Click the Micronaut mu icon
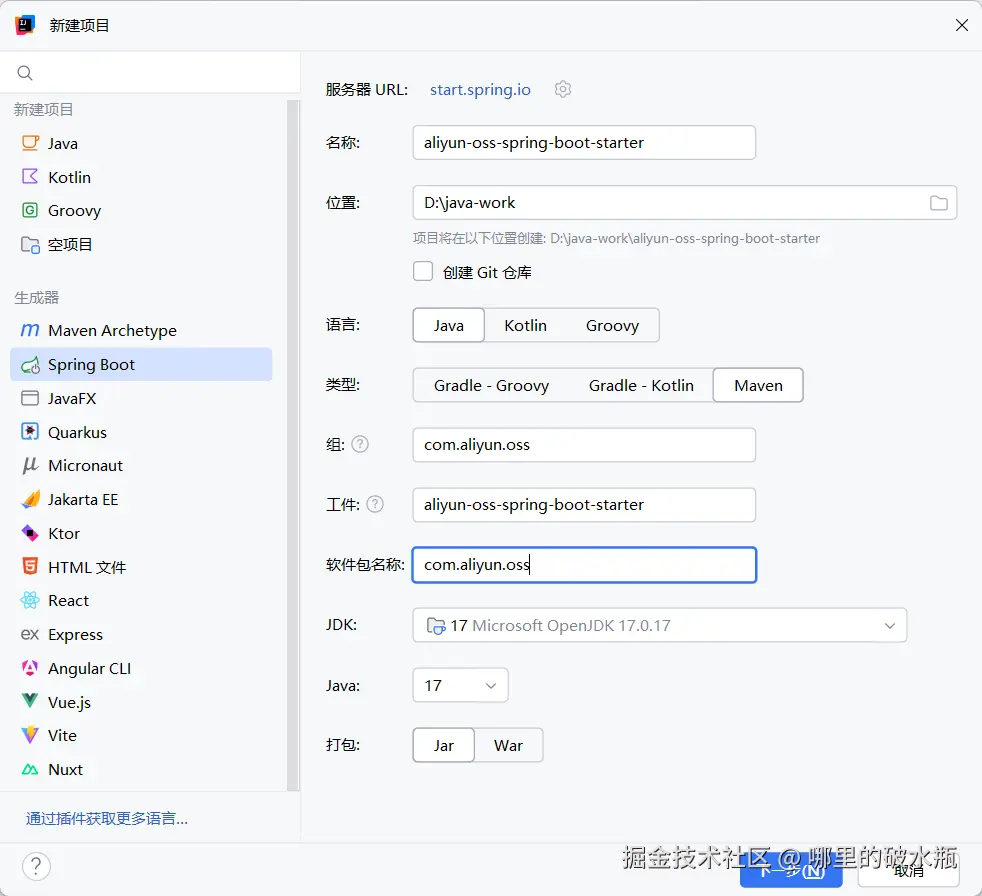The image size is (982, 896). pos(30,465)
